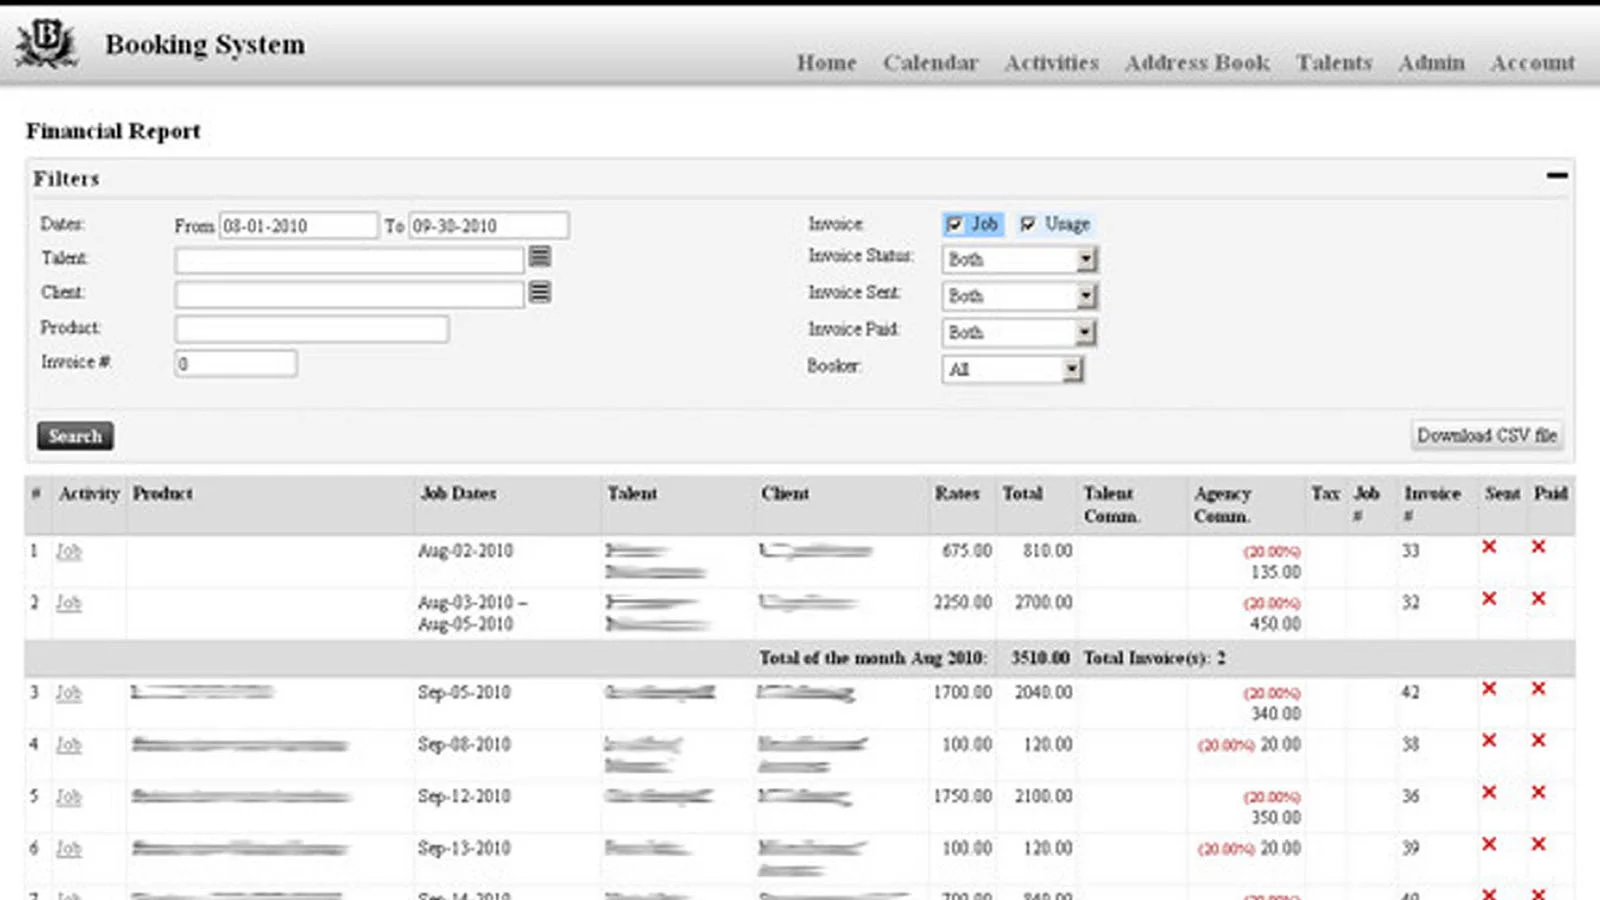Uncheck the Usage invoice checkbox
Viewport: 1600px width, 900px height.
pyautogui.click(x=1028, y=224)
